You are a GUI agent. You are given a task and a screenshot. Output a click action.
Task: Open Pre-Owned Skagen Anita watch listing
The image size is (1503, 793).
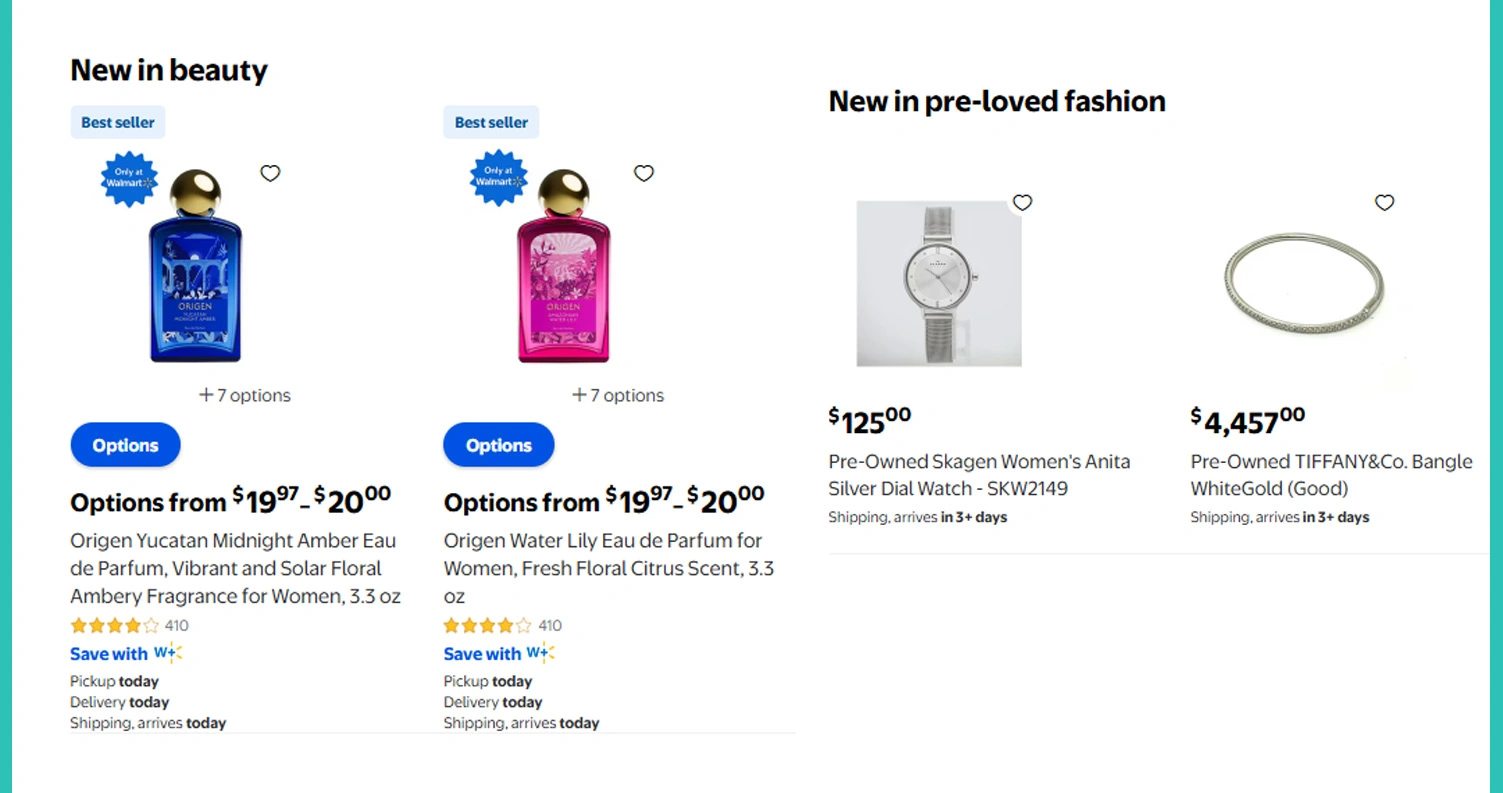tap(979, 475)
